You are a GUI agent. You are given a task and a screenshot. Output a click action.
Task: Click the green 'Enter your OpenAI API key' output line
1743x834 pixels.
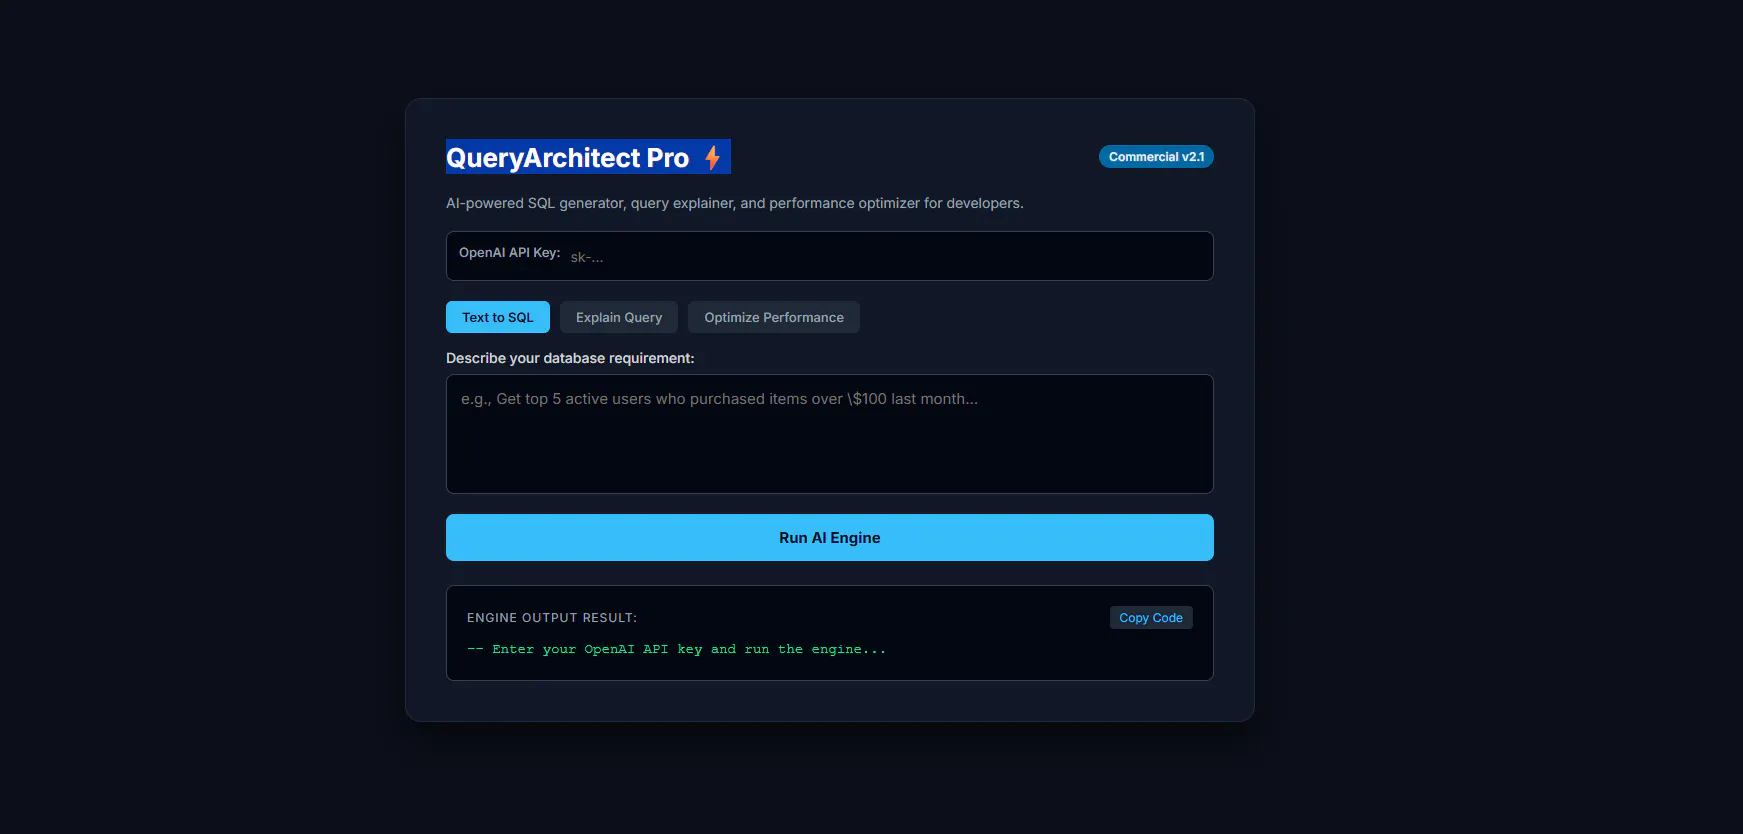click(676, 649)
